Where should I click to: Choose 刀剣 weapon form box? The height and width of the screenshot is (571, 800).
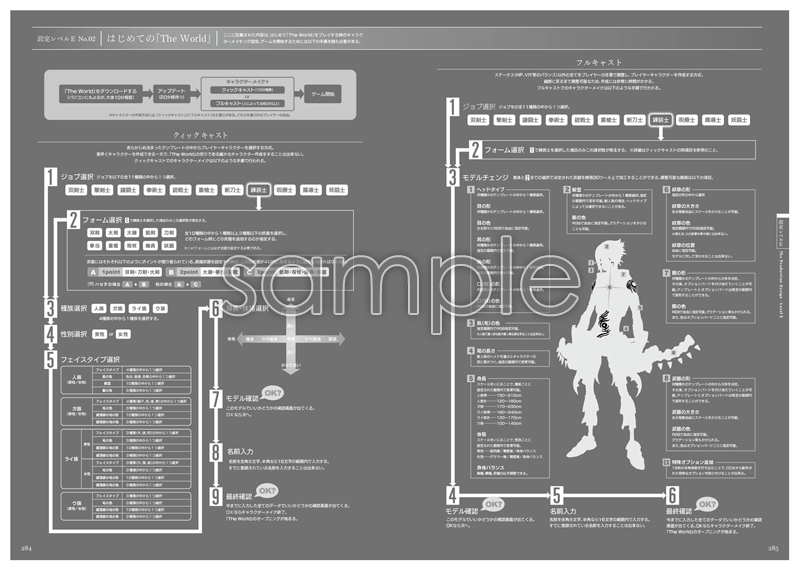[x=169, y=233]
